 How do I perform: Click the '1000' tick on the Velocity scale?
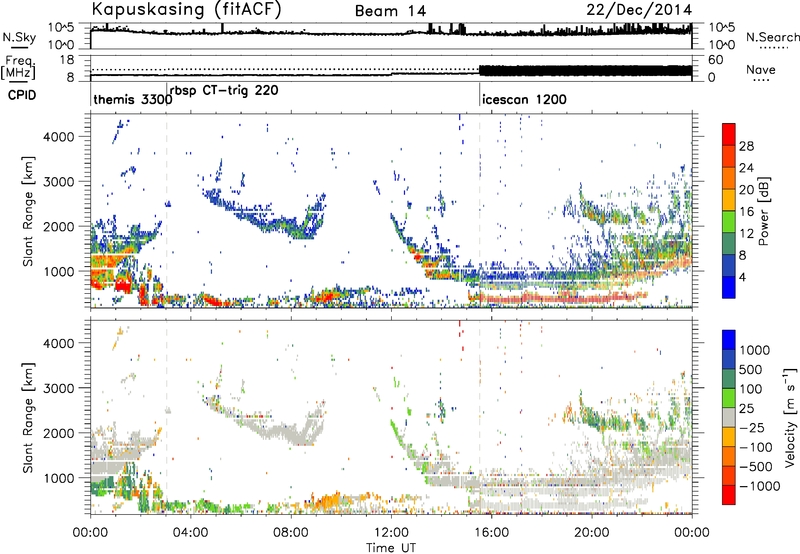pyautogui.click(x=754, y=350)
